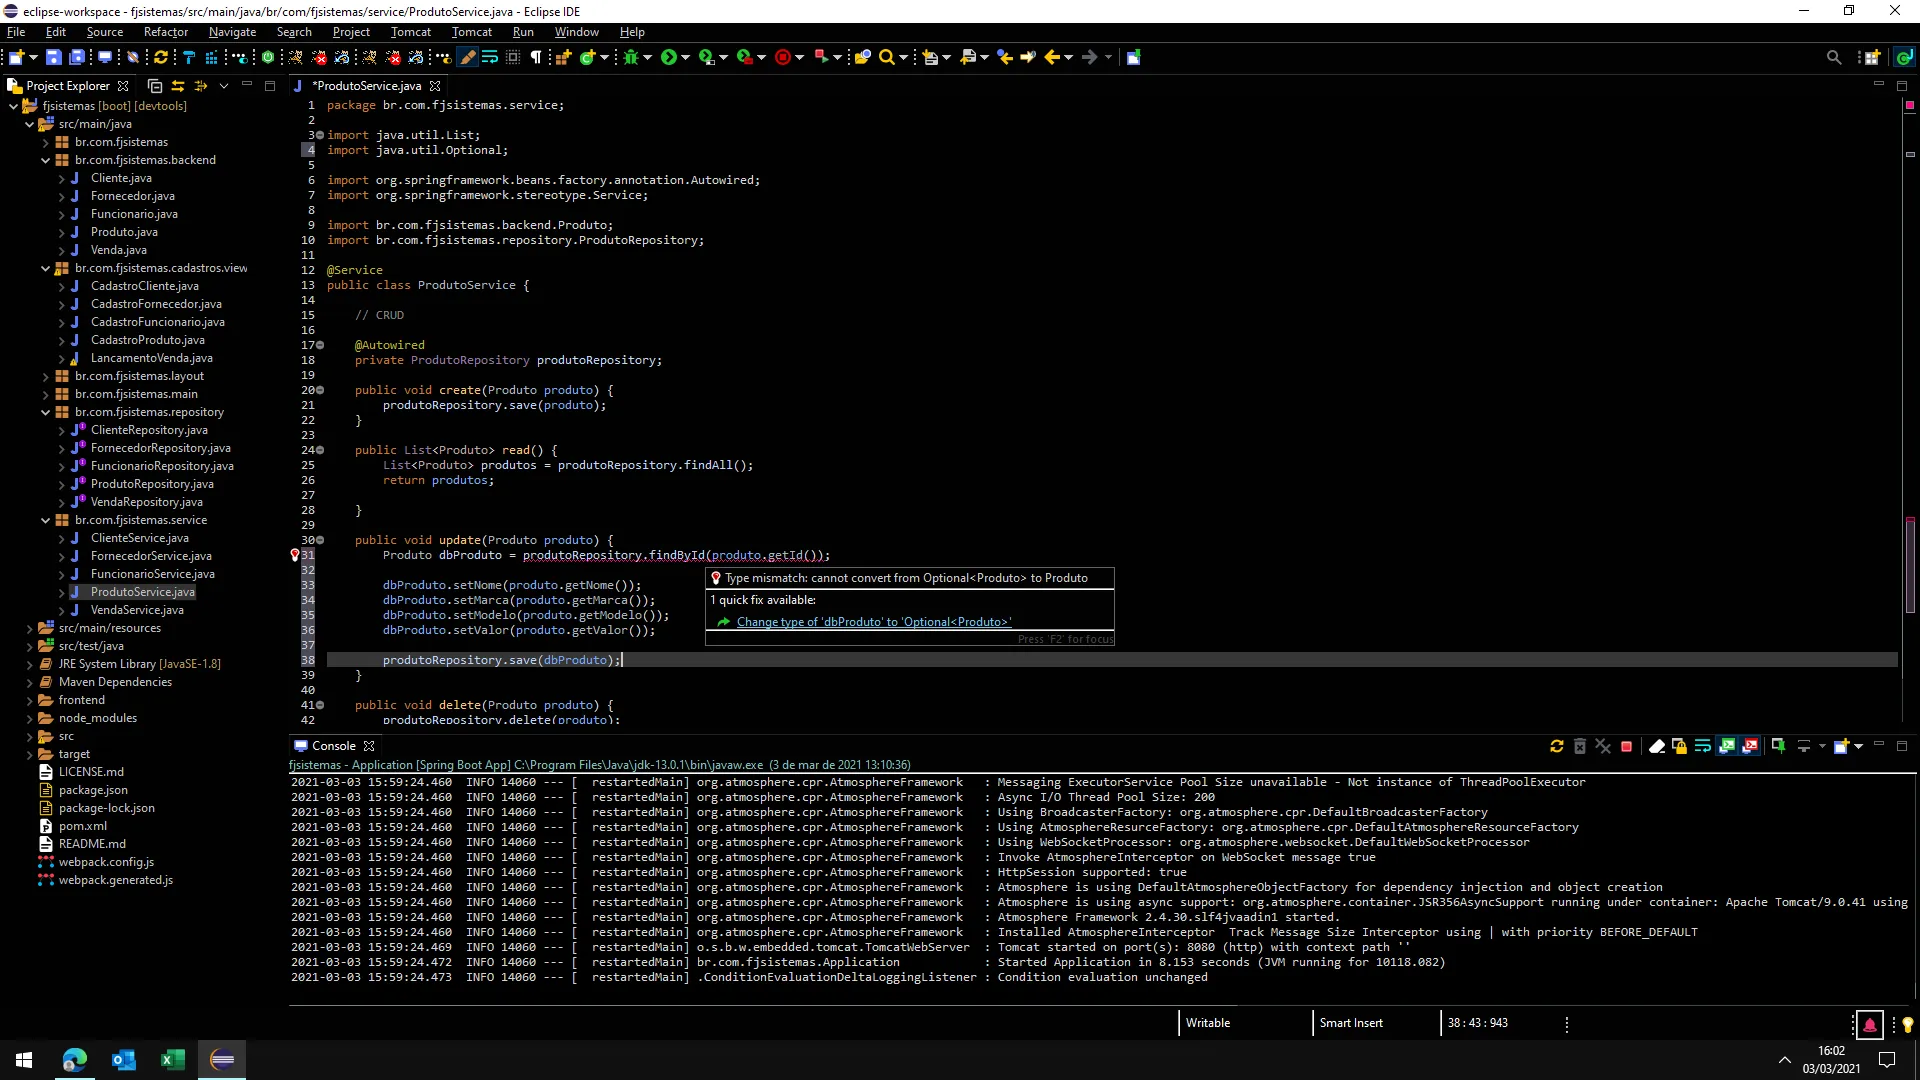
Task: Open the Refactor menu
Action: 165,32
